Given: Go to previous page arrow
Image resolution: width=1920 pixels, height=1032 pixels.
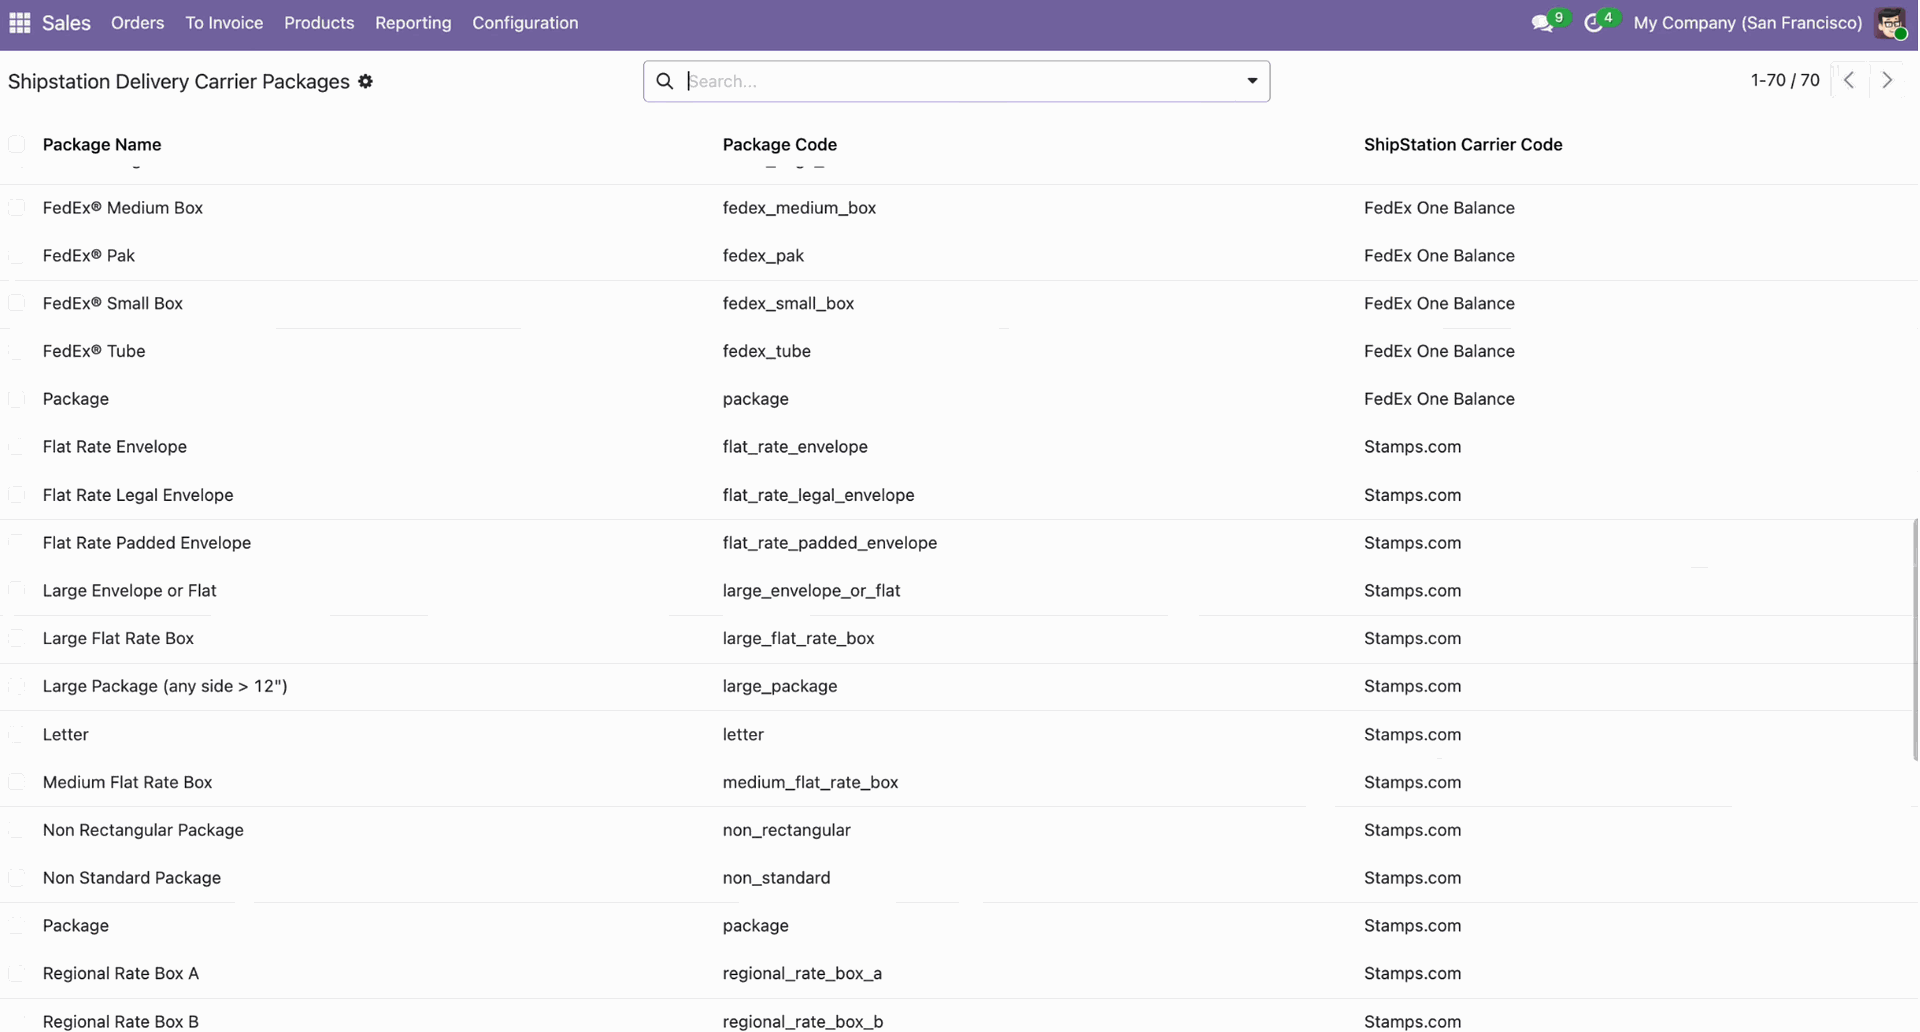Looking at the screenshot, I should coord(1849,80).
